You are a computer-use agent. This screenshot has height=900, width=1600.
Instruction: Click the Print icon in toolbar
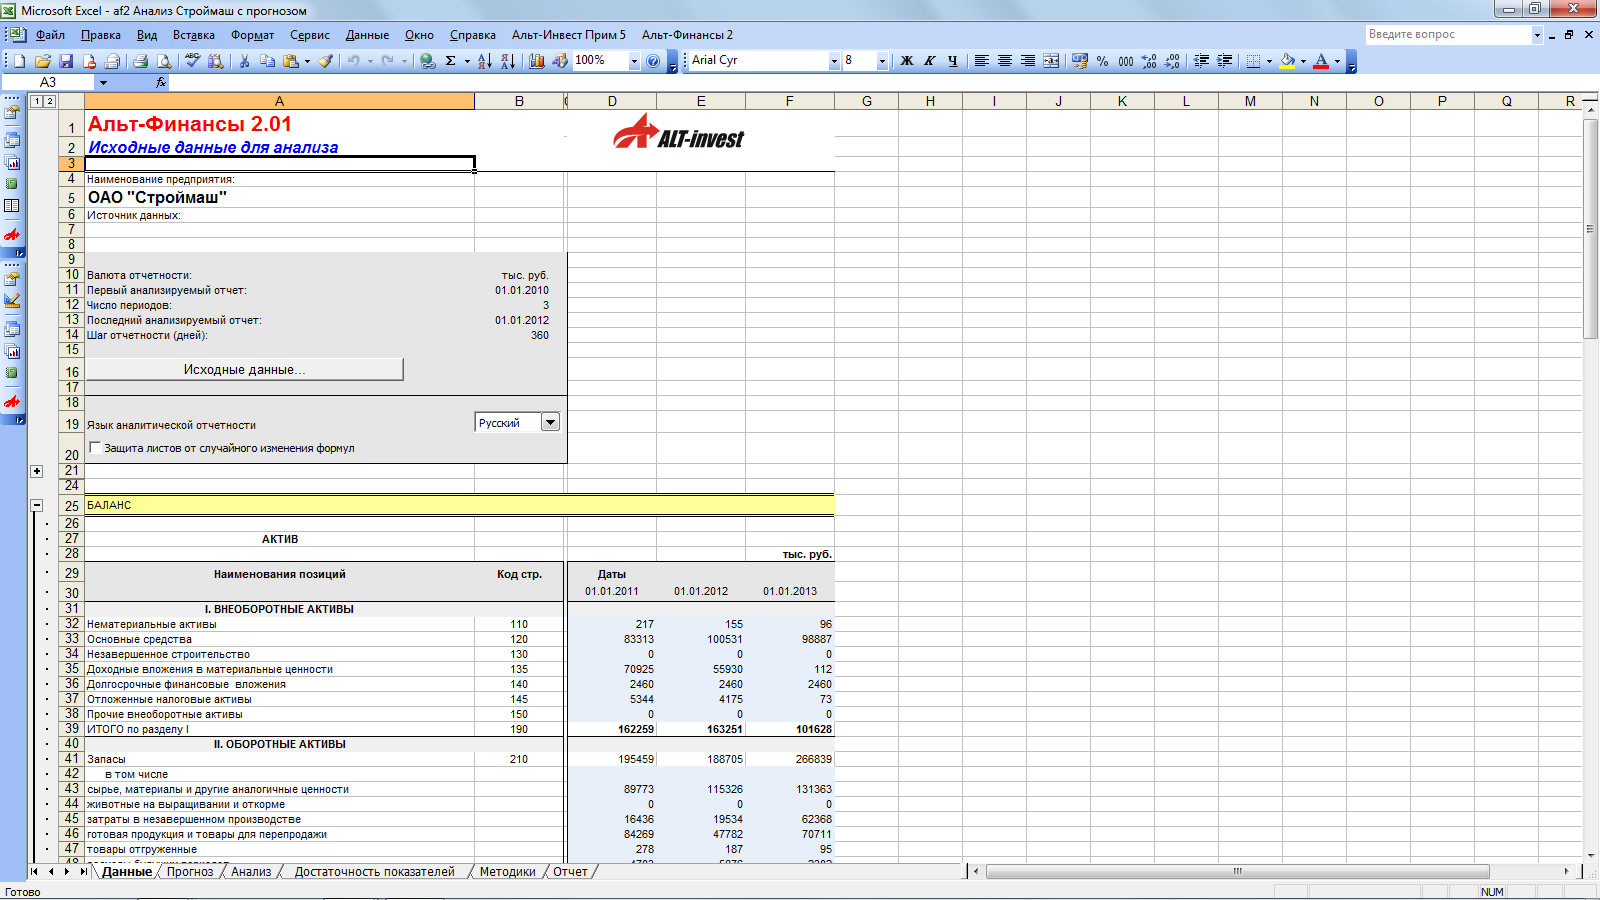click(x=141, y=61)
